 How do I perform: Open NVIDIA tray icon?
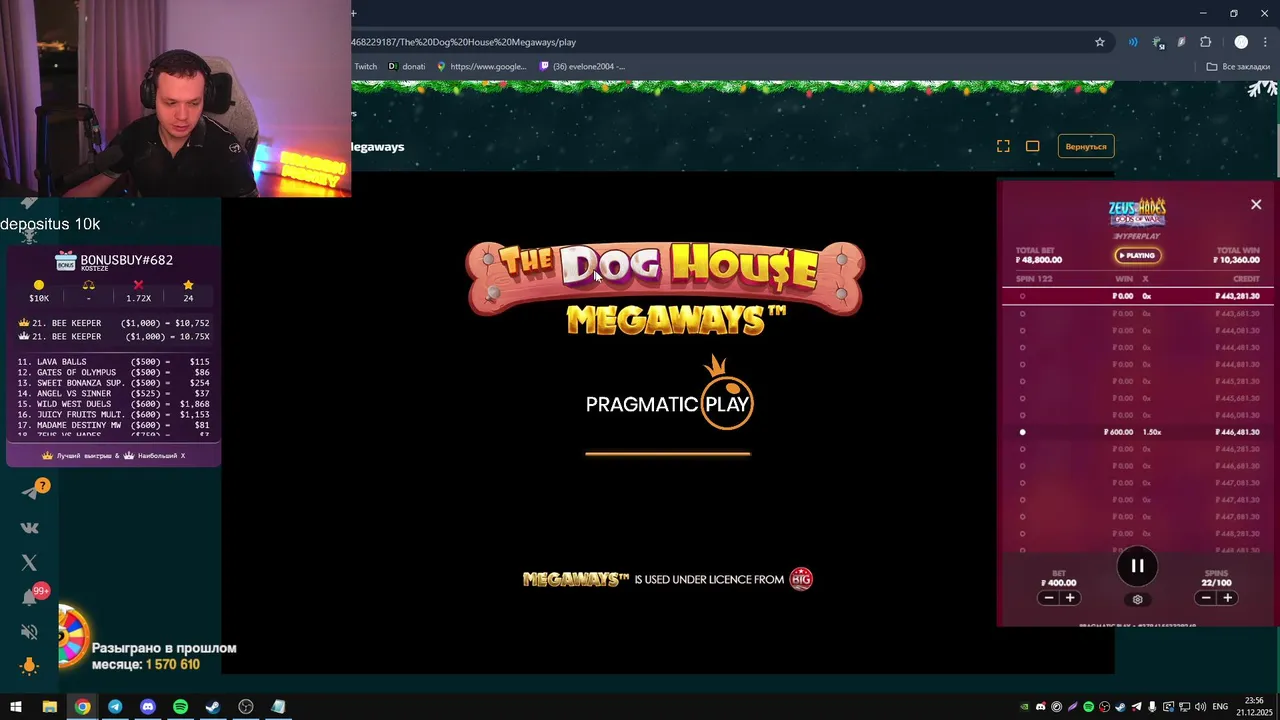coord(1024,707)
